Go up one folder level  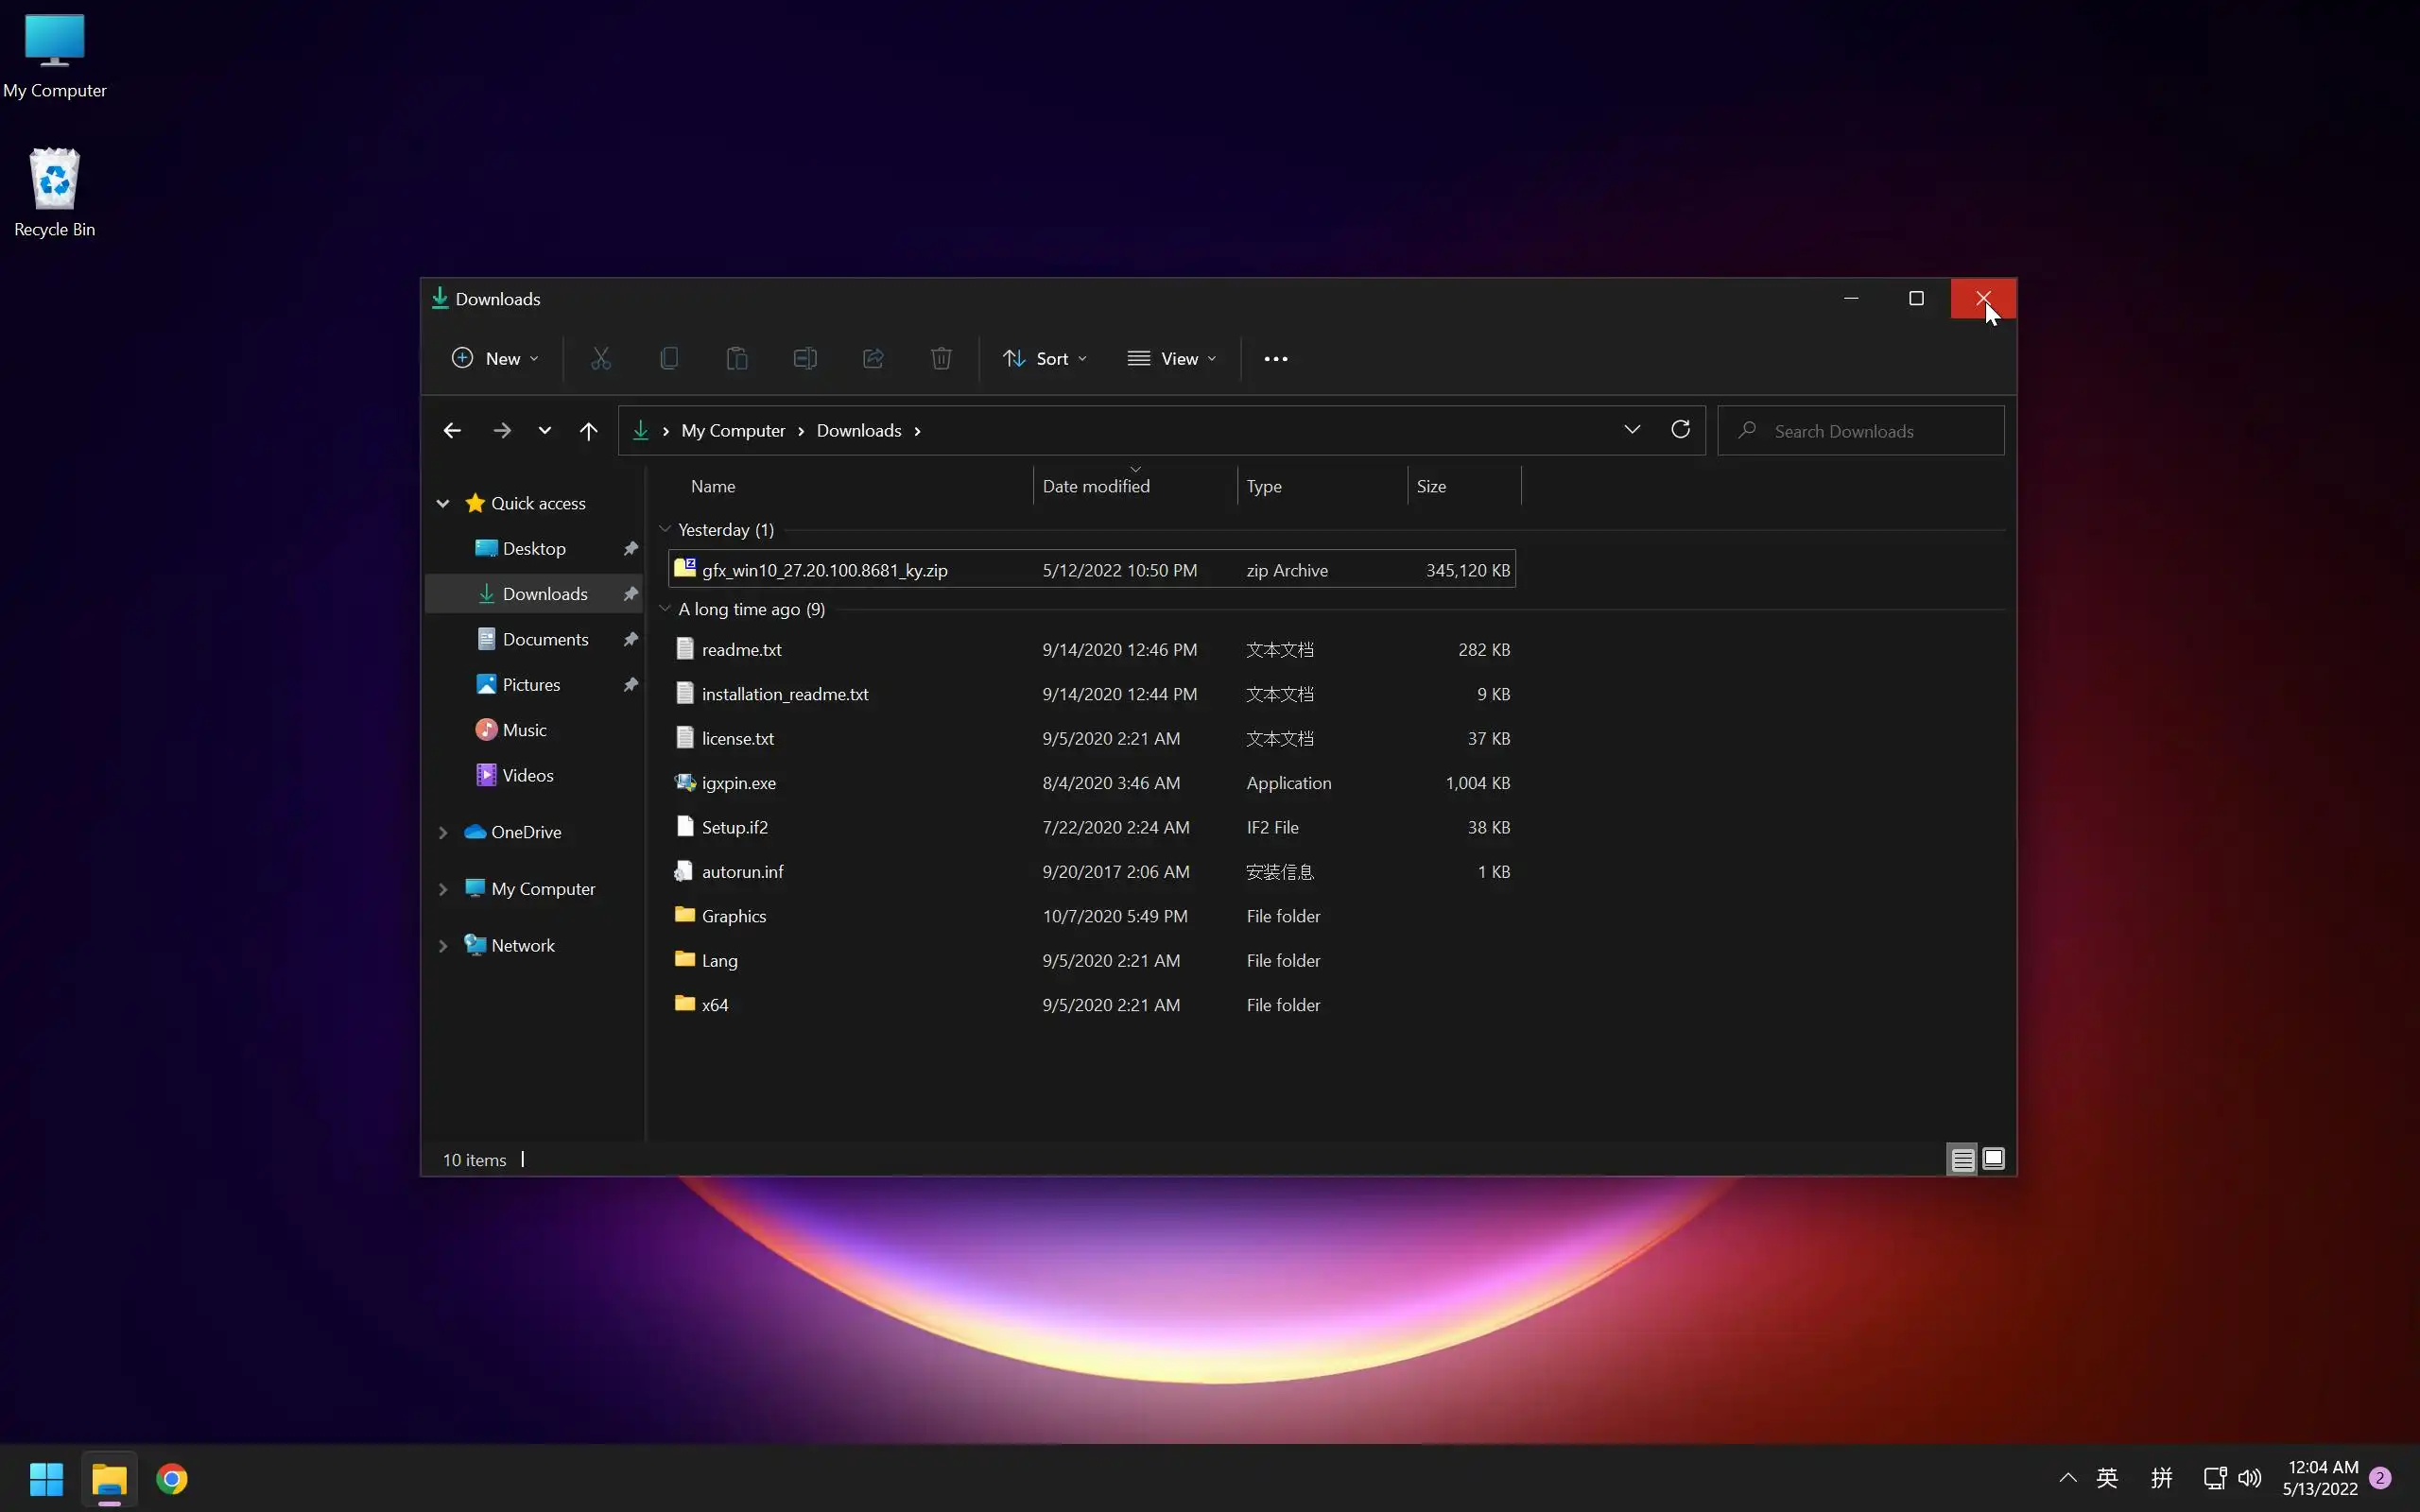[588, 431]
